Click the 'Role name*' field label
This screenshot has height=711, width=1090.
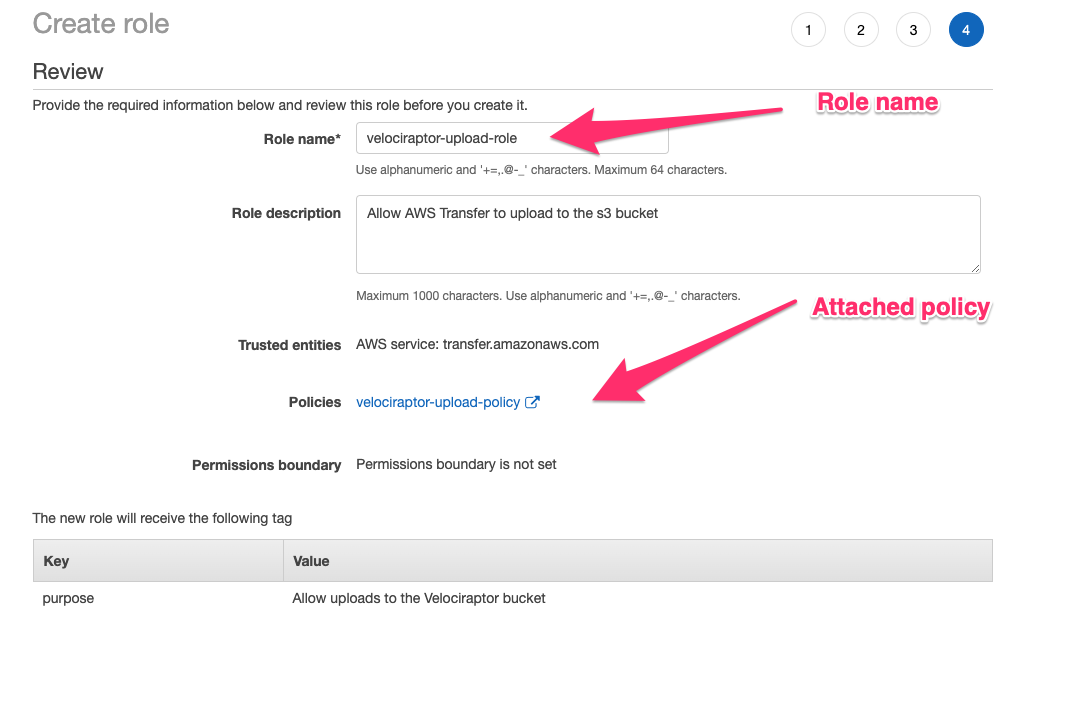[x=302, y=139]
